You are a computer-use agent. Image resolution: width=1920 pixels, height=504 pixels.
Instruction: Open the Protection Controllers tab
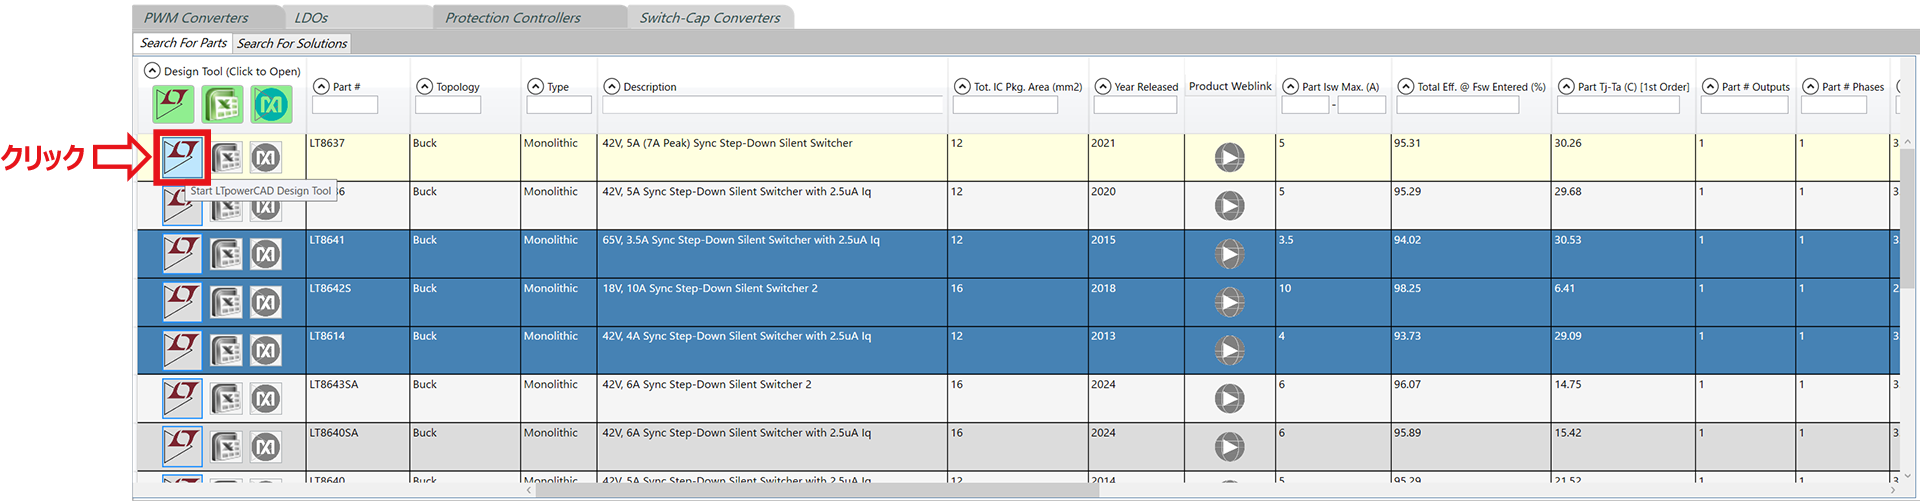512,18
